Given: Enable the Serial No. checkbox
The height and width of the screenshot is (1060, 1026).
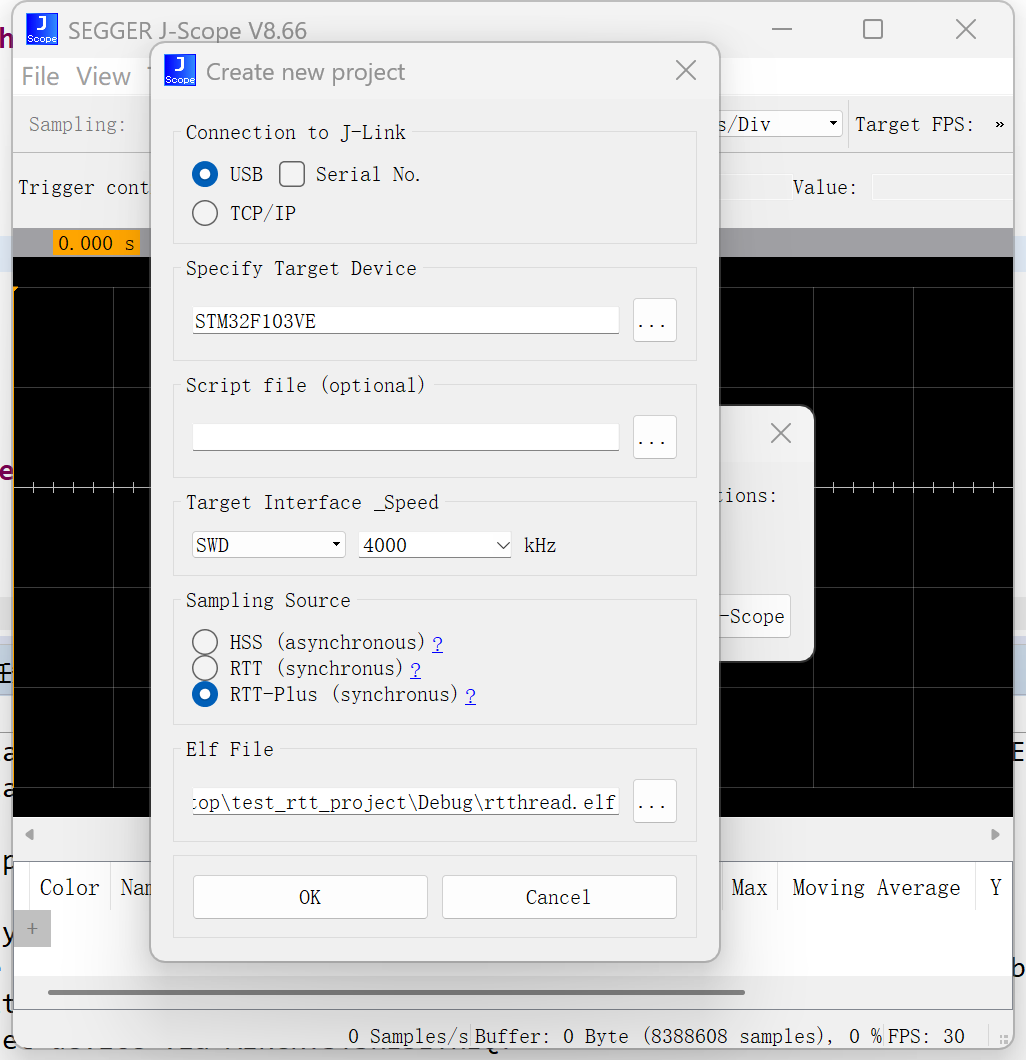Looking at the screenshot, I should pos(292,174).
